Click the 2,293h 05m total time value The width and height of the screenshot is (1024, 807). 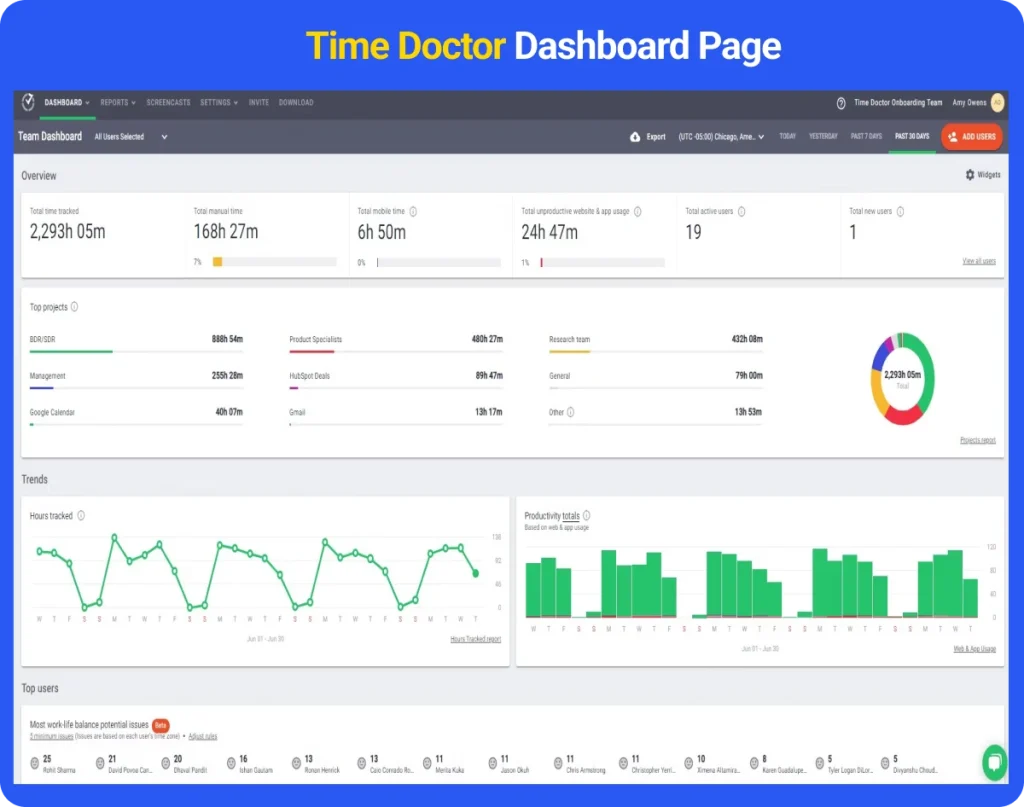pos(67,232)
